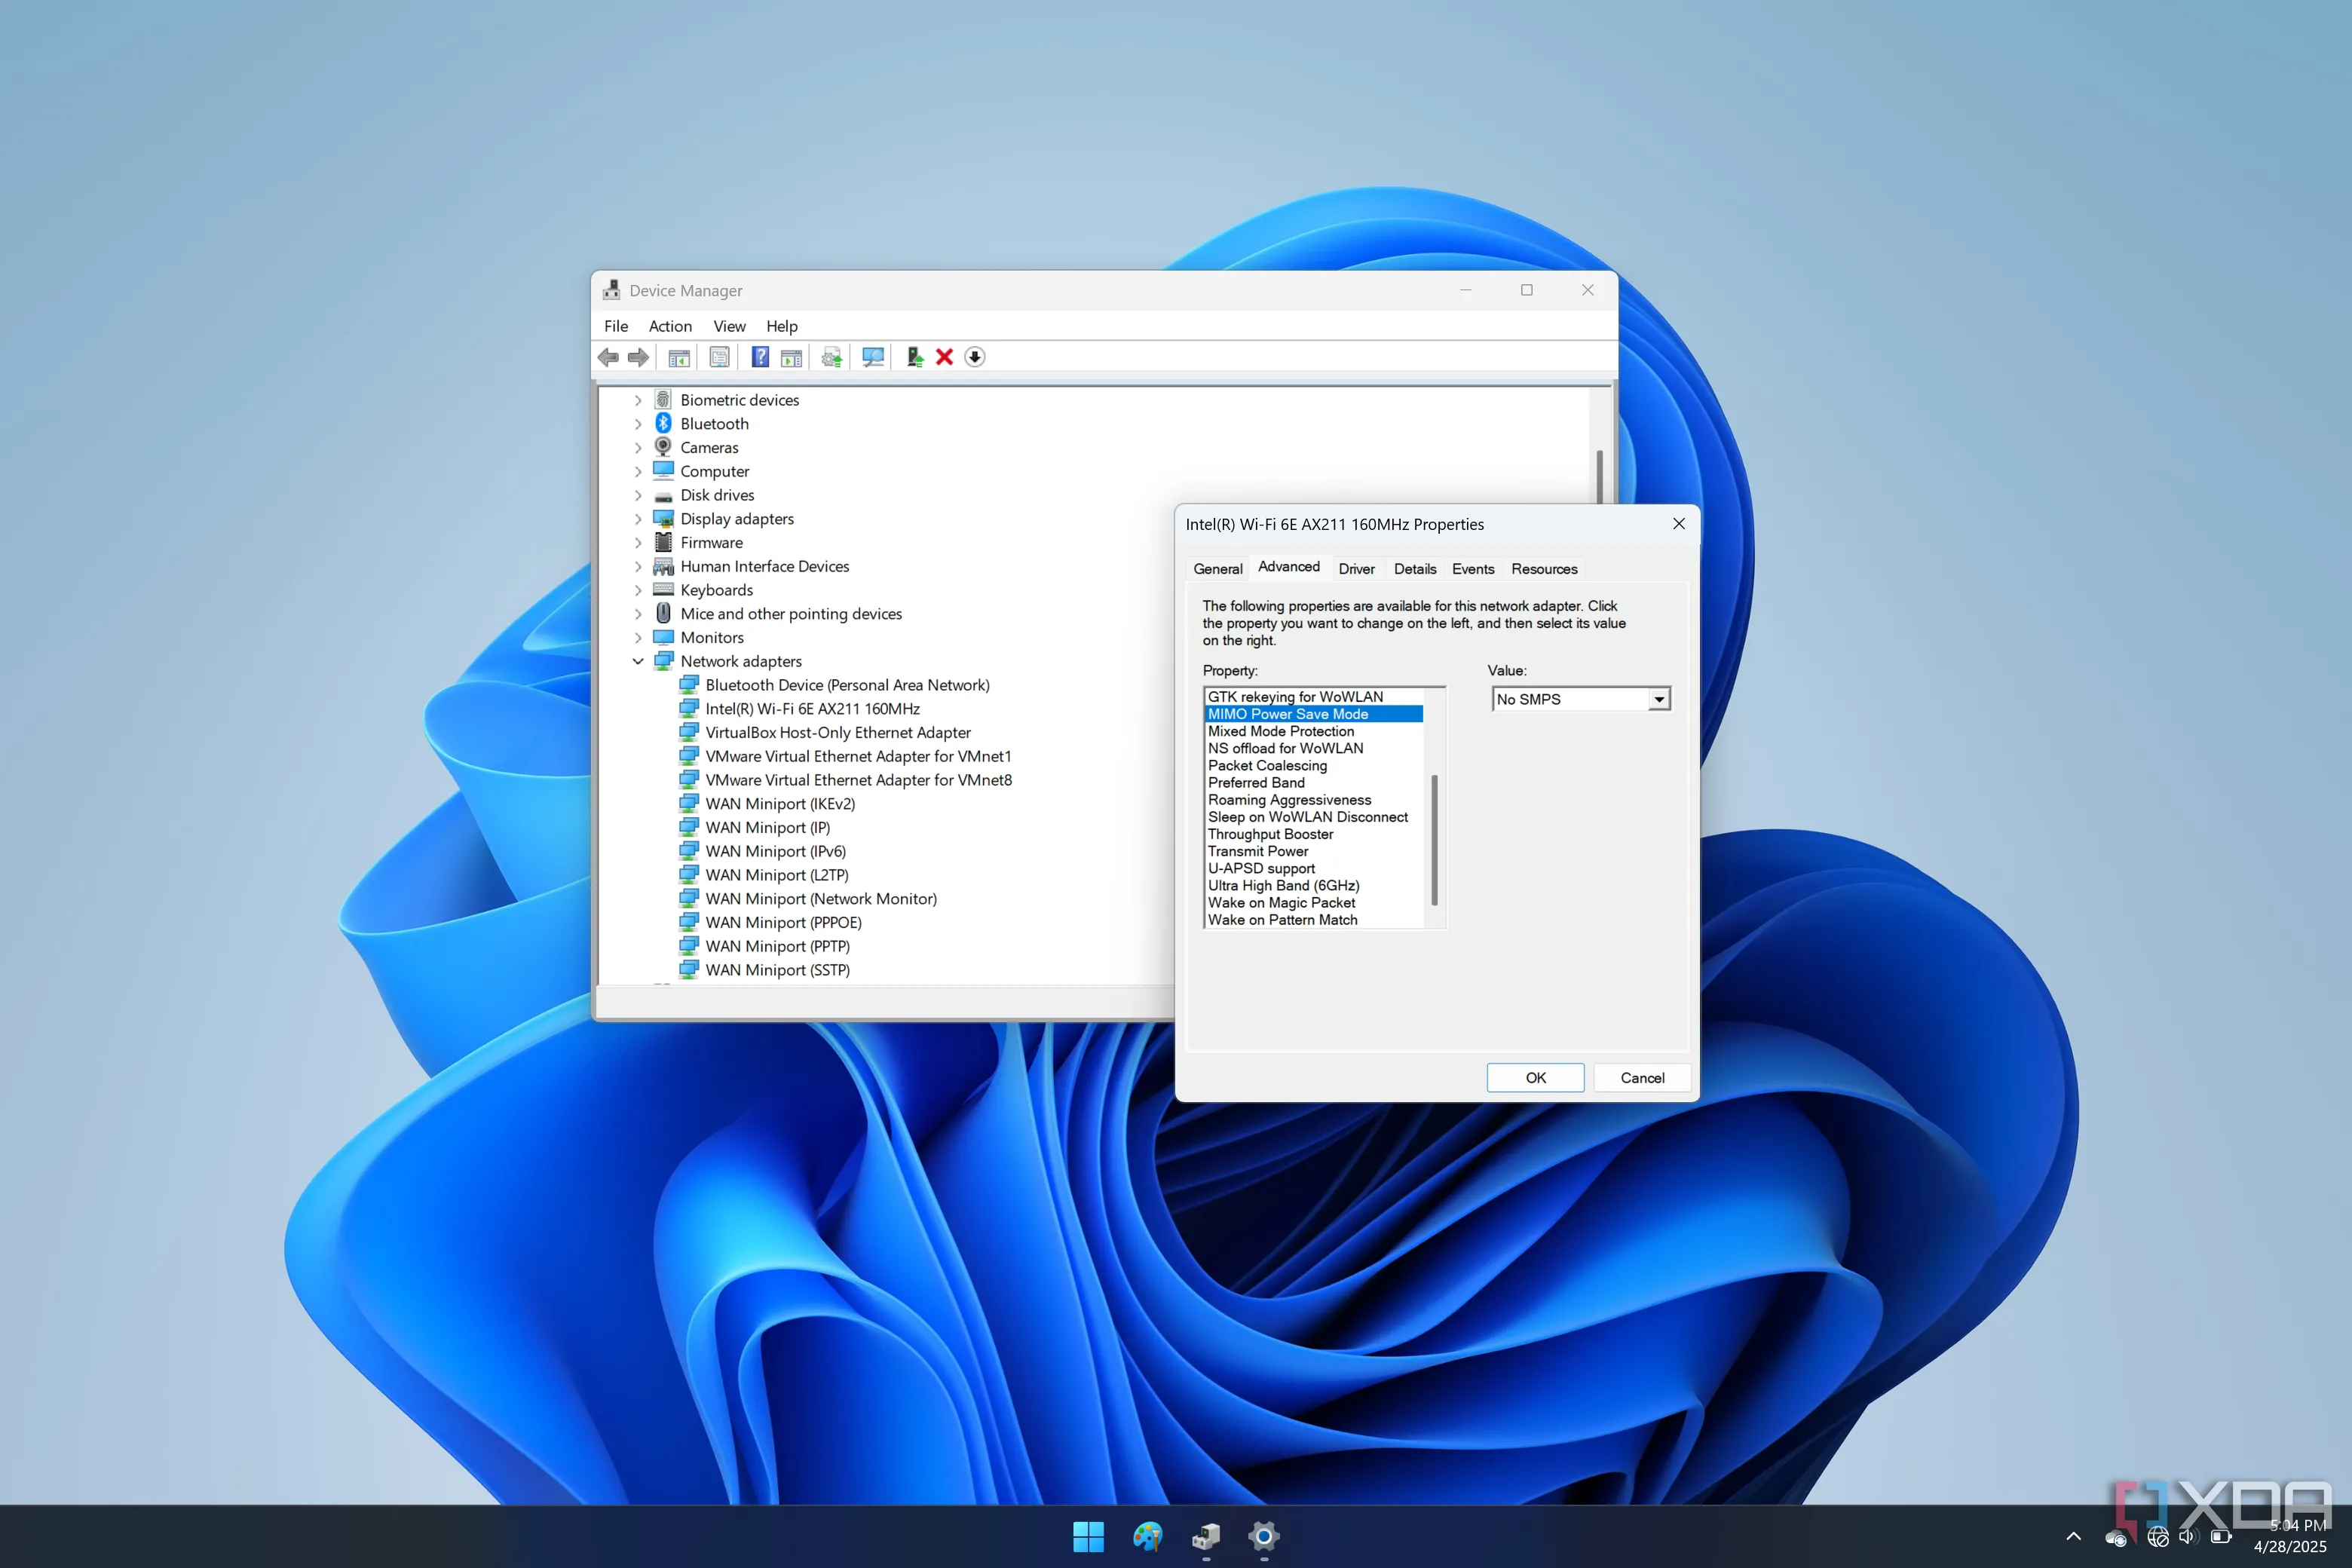Screen dimensions: 2352x1568
Task: Click the Show/Hide Console Tree icon
Action: tap(679, 357)
